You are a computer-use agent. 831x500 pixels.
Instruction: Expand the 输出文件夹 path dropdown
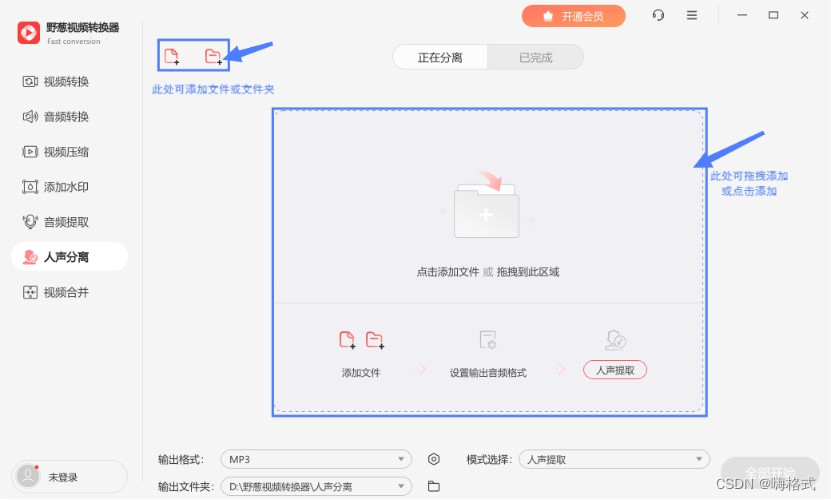coord(316,486)
